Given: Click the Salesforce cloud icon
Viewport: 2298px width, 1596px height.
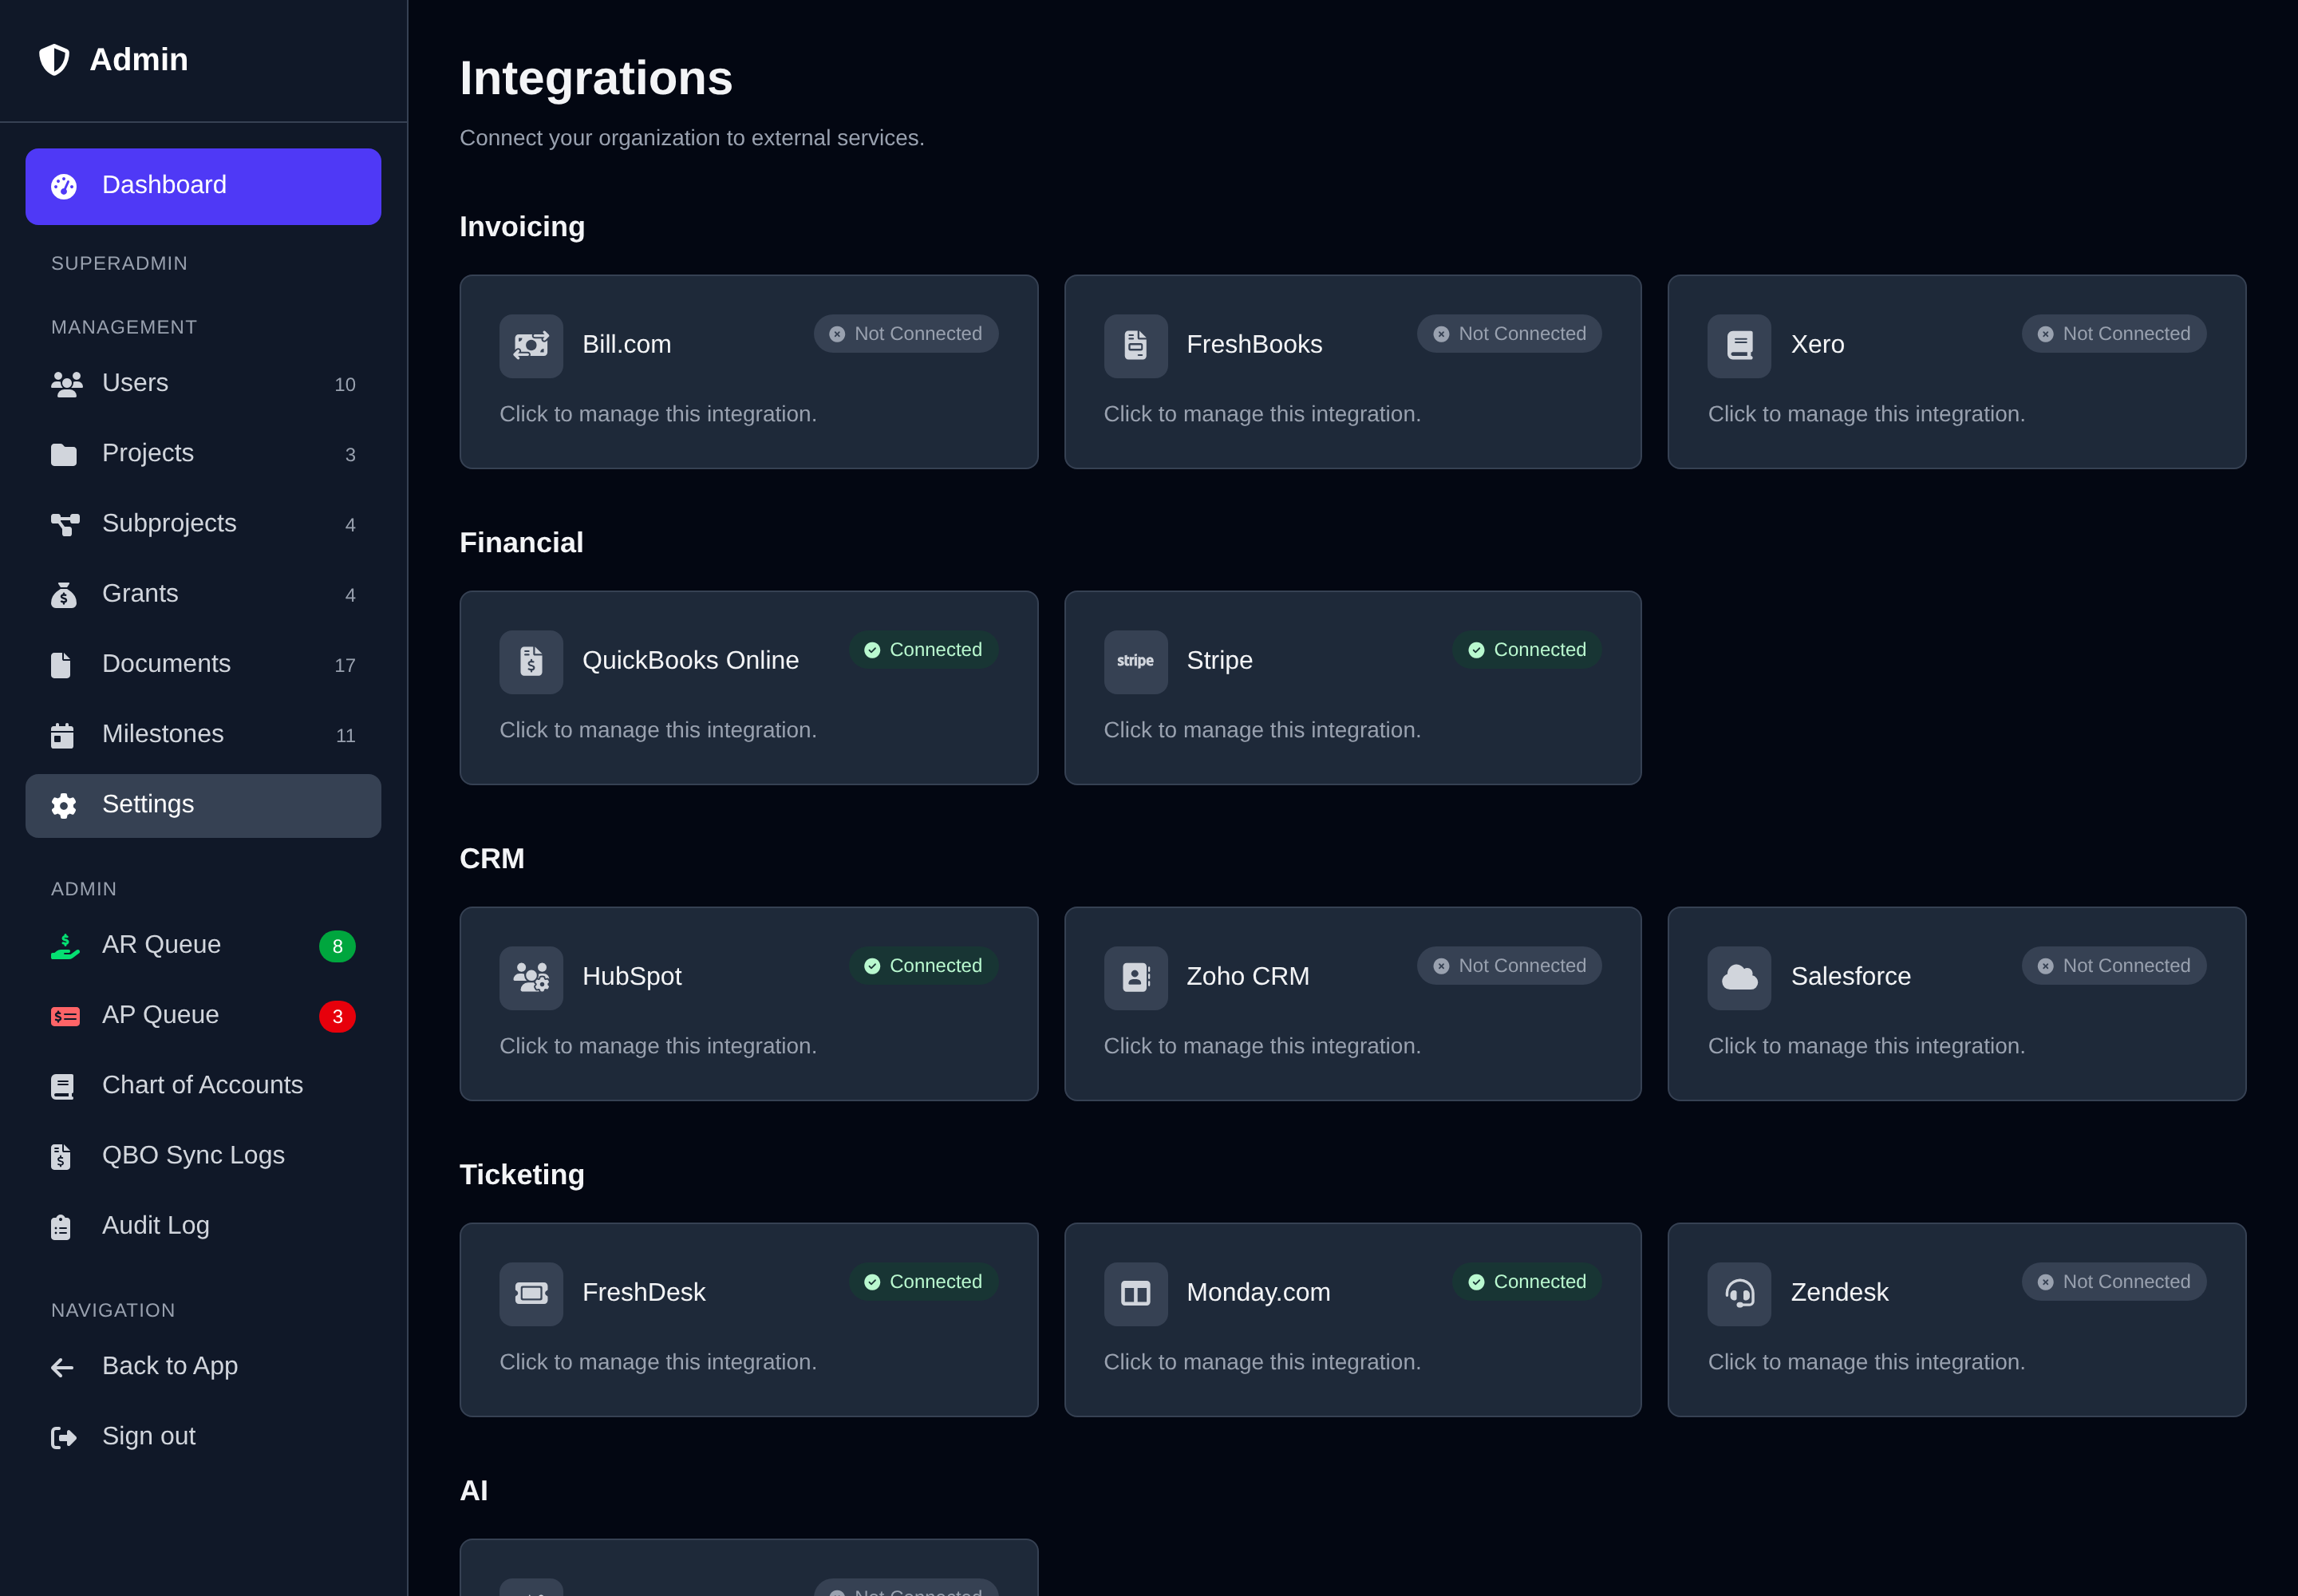Looking at the screenshot, I should click(1739, 978).
